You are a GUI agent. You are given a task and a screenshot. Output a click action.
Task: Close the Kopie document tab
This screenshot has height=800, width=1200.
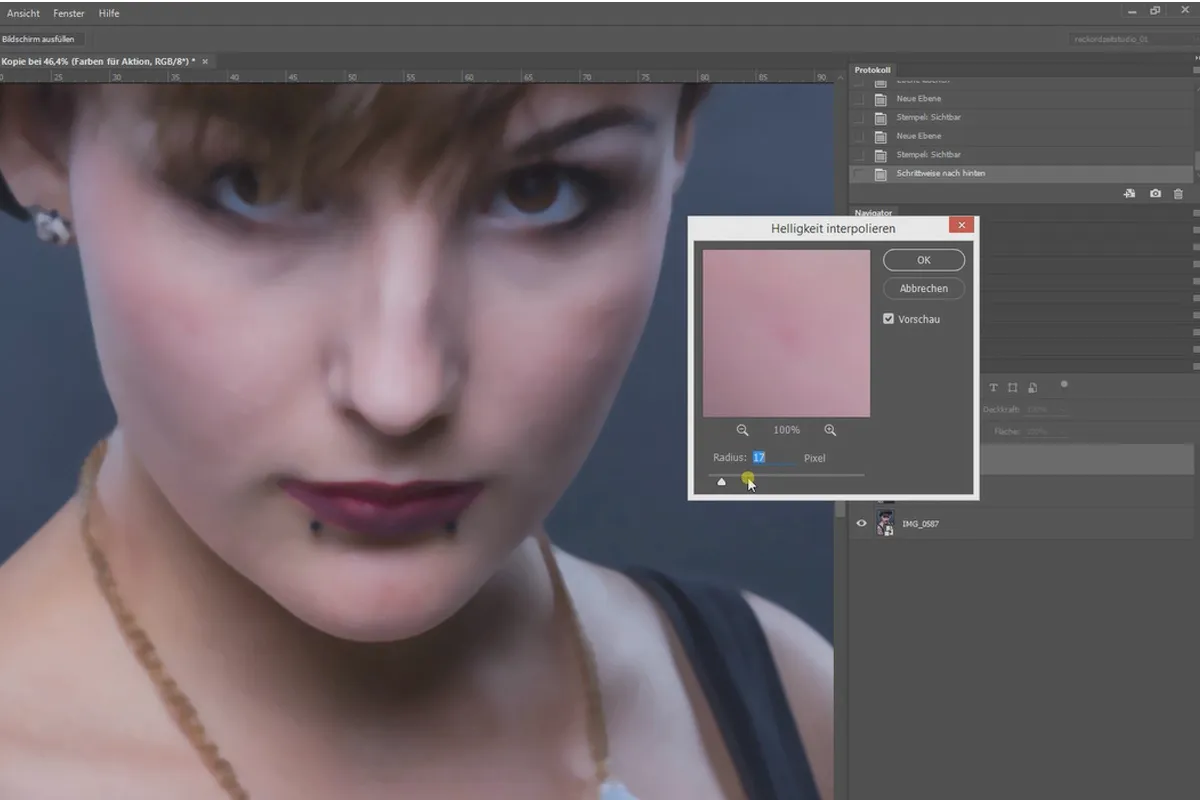click(x=205, y=61)
